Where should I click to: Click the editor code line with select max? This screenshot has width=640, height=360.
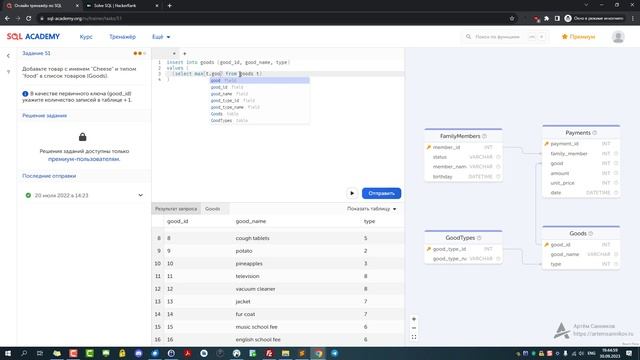point(284,73)
